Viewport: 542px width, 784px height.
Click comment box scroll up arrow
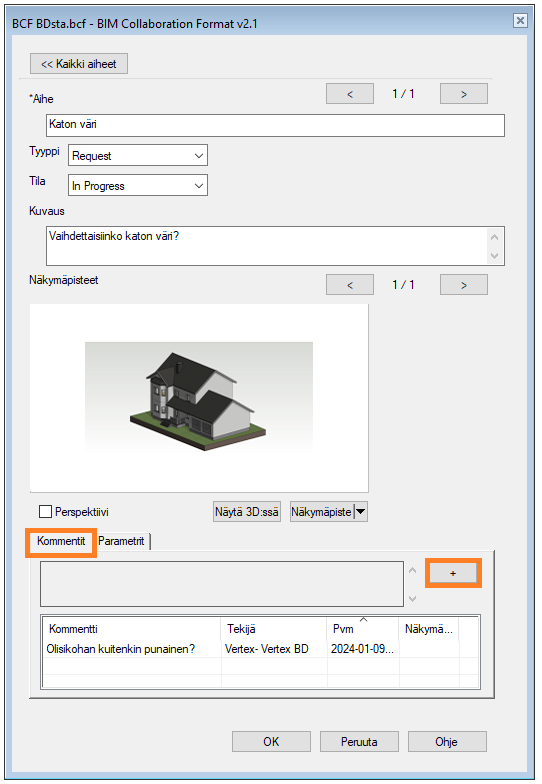pyautogui.click(x=412, y=570)
